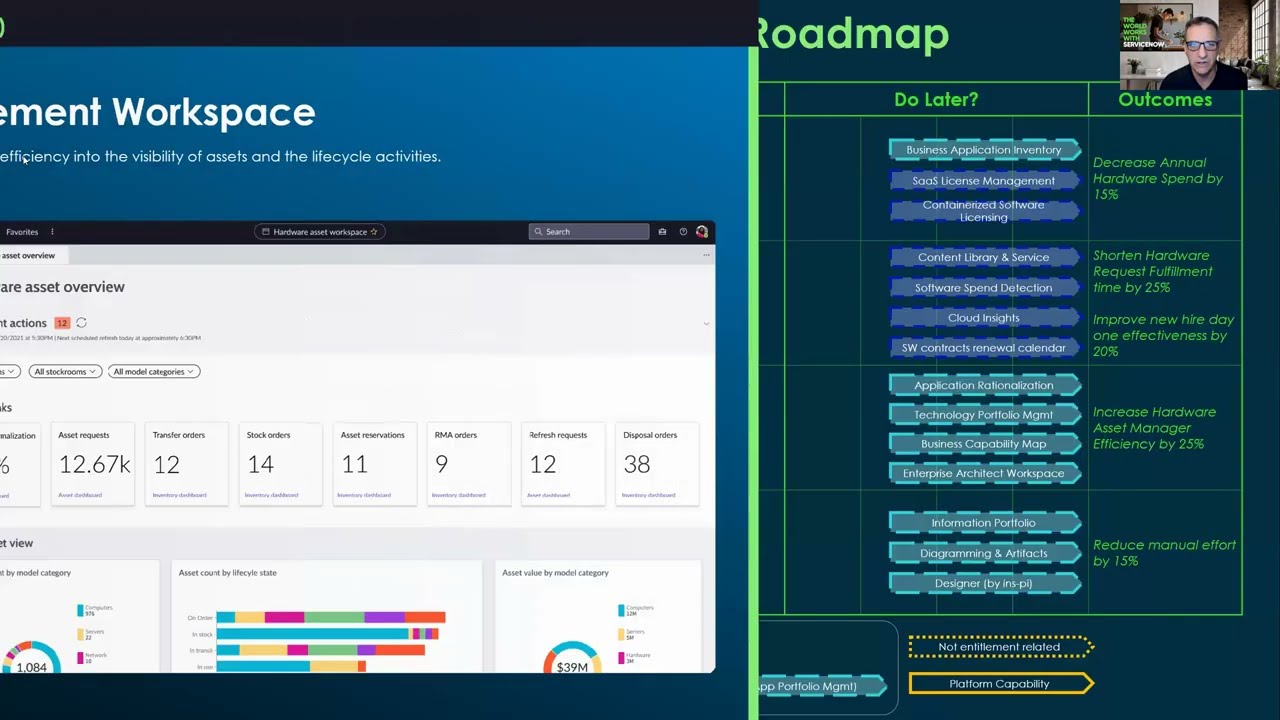
Task: Click into the Search field
Action: coord(589,232)
